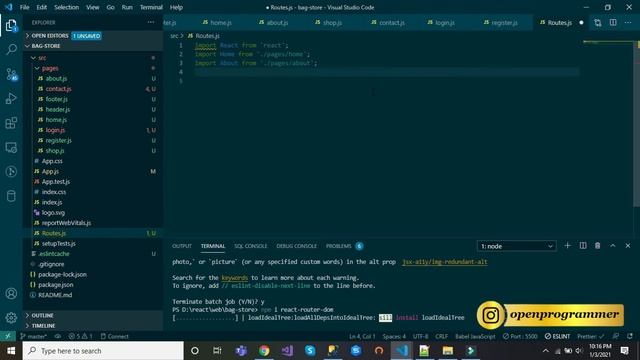This screenshot has width=640, height=360.
Task: Open editor more actions ellipsis
Action: [x=628, y=23]
